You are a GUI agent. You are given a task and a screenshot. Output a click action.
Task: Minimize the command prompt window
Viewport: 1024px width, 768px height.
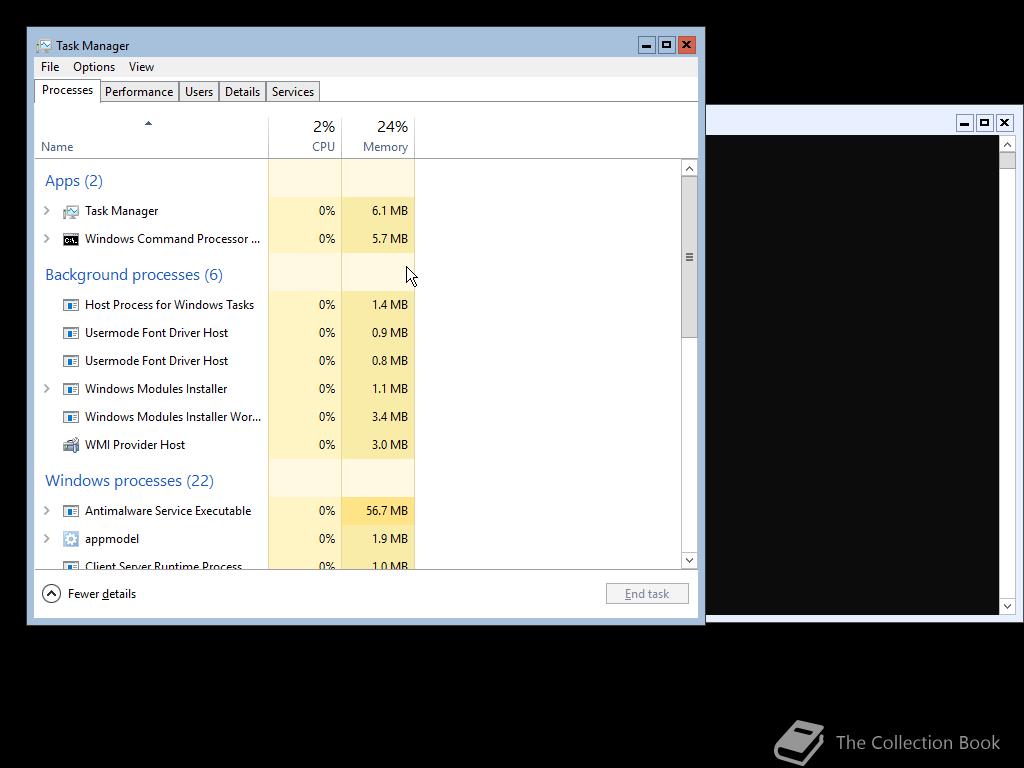pyautogui.click(x=965, y=123)
